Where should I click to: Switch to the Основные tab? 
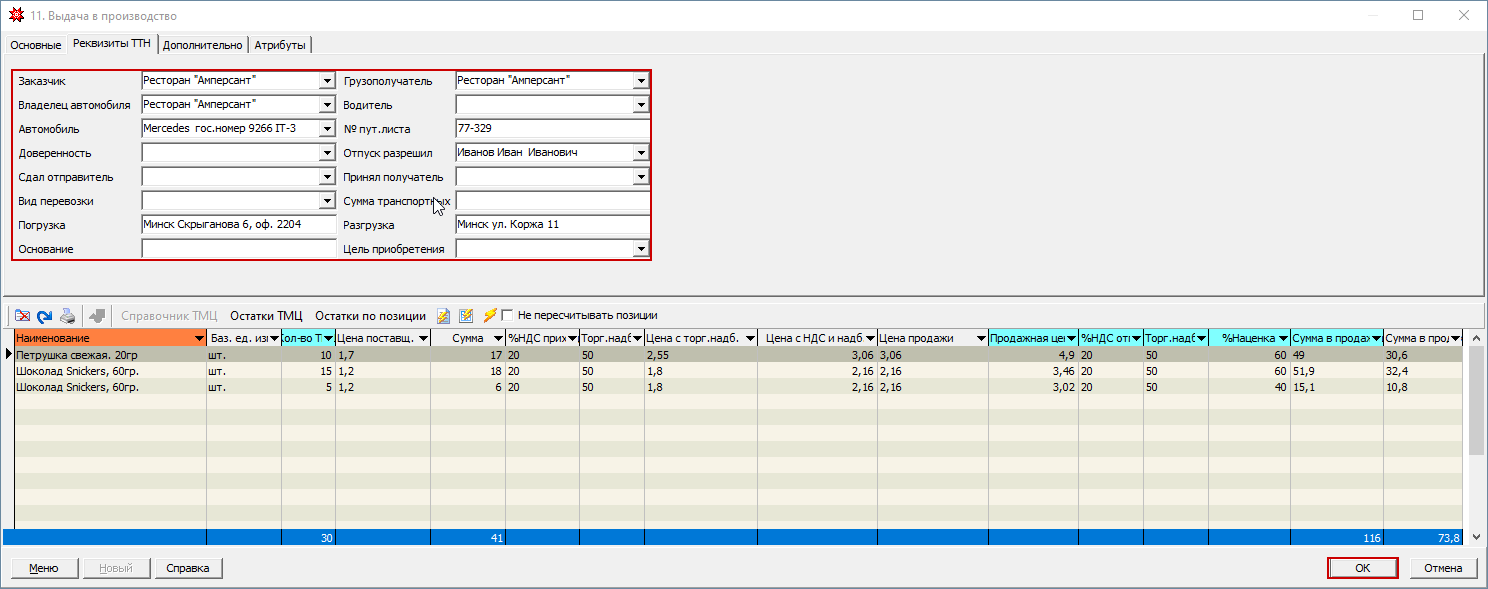[x=35, y=45]
